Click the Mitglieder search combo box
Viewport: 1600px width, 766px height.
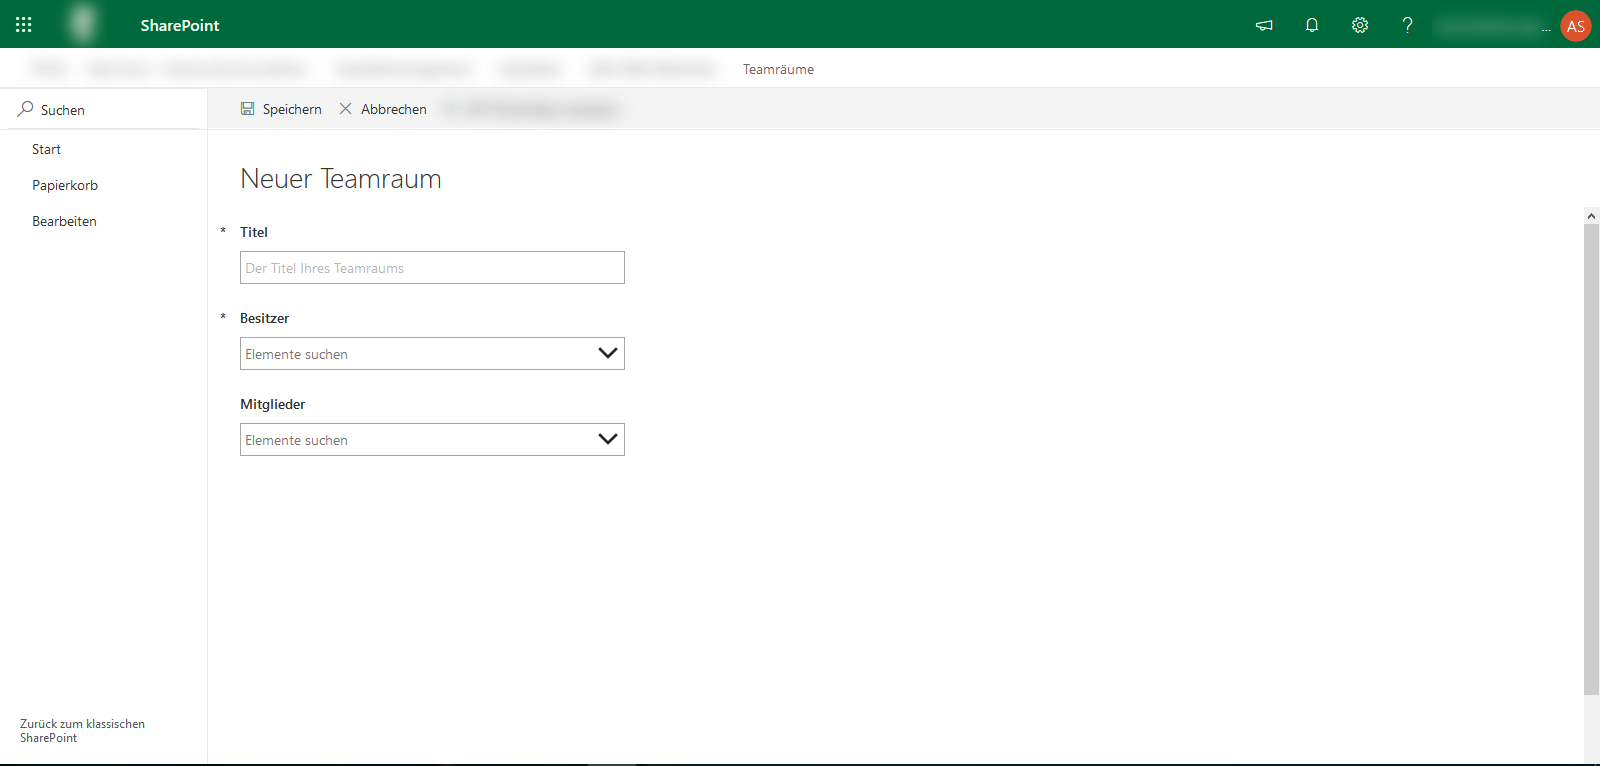pyautogui.click(x=432, y=440)
